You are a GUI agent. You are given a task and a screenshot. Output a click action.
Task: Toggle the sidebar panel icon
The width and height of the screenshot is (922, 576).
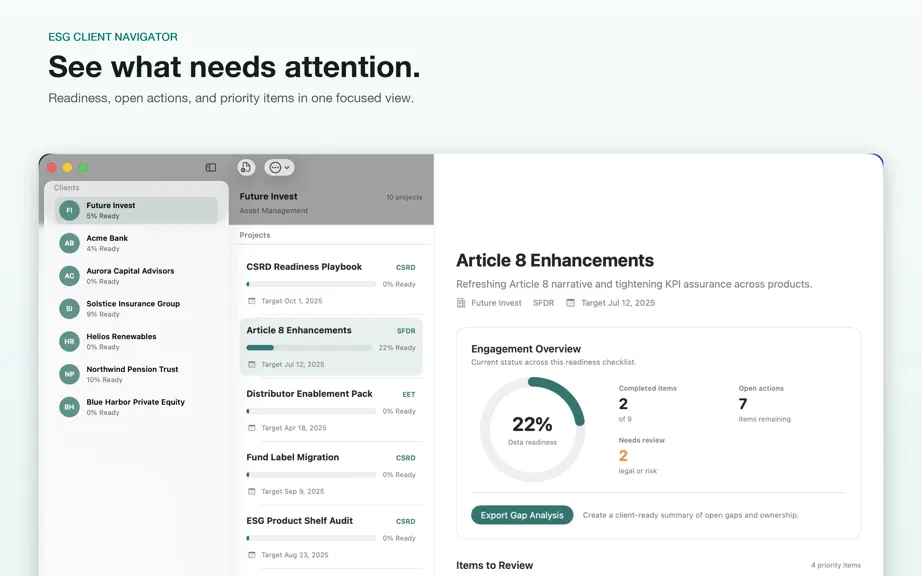211,168
